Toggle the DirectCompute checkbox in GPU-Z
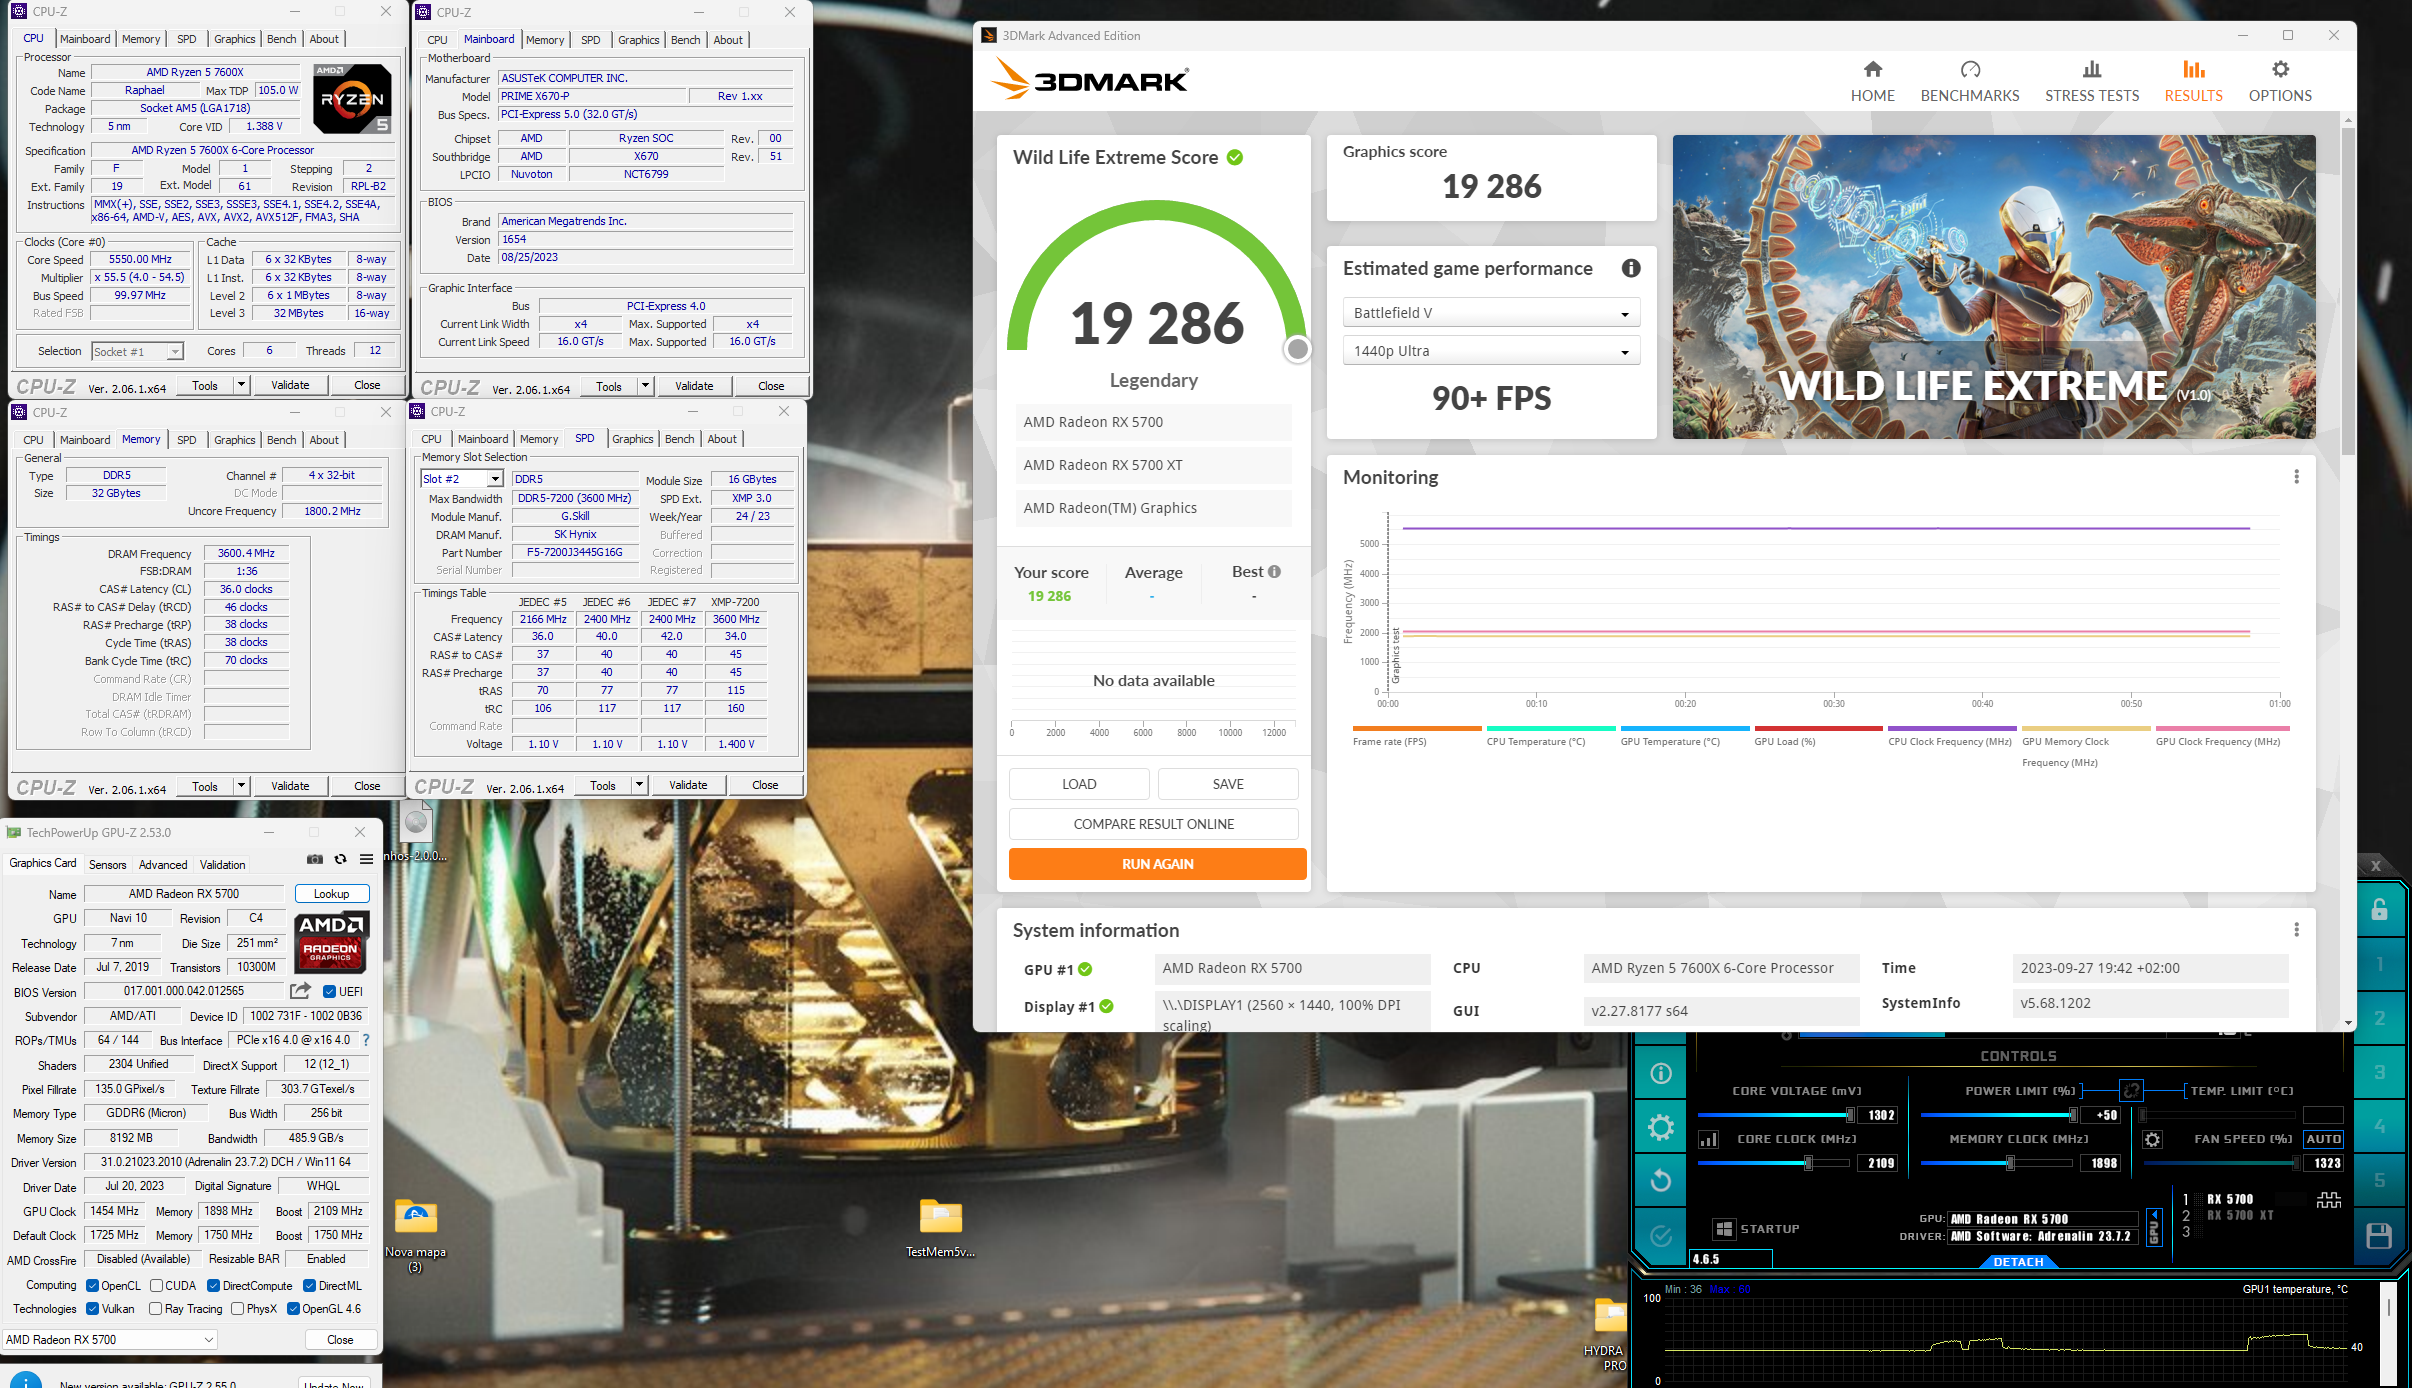Screen dimensions: 2412x1388 click(x=213, y=1286)
